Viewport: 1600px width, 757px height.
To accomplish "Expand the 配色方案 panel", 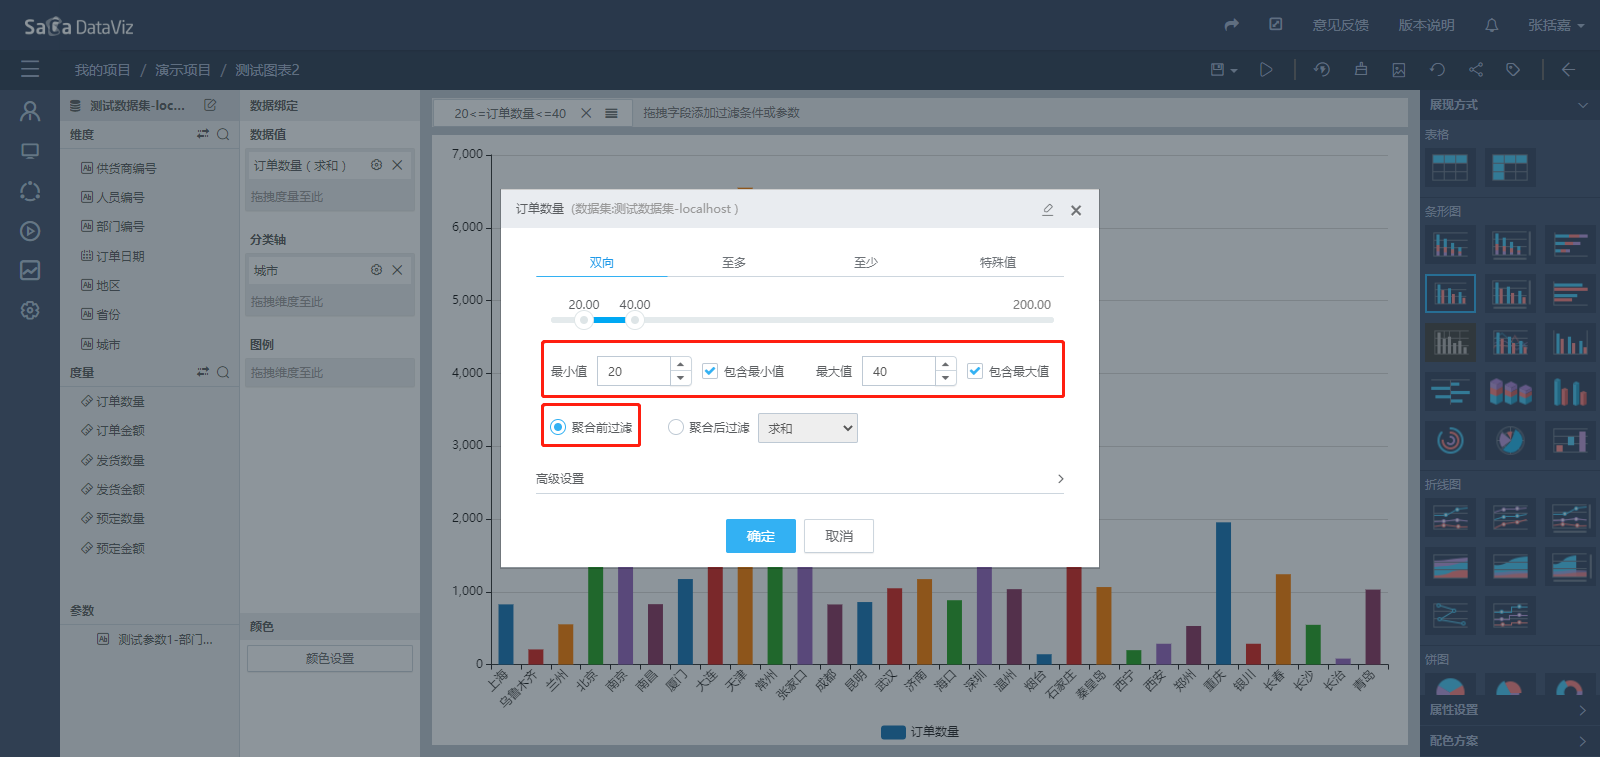I will tap(1510, 741).
